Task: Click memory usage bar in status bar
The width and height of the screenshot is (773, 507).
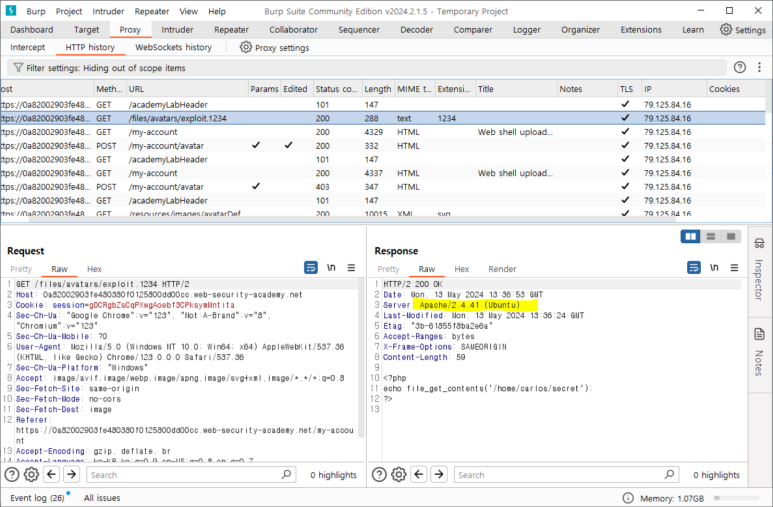Action: tap(736, 498)
